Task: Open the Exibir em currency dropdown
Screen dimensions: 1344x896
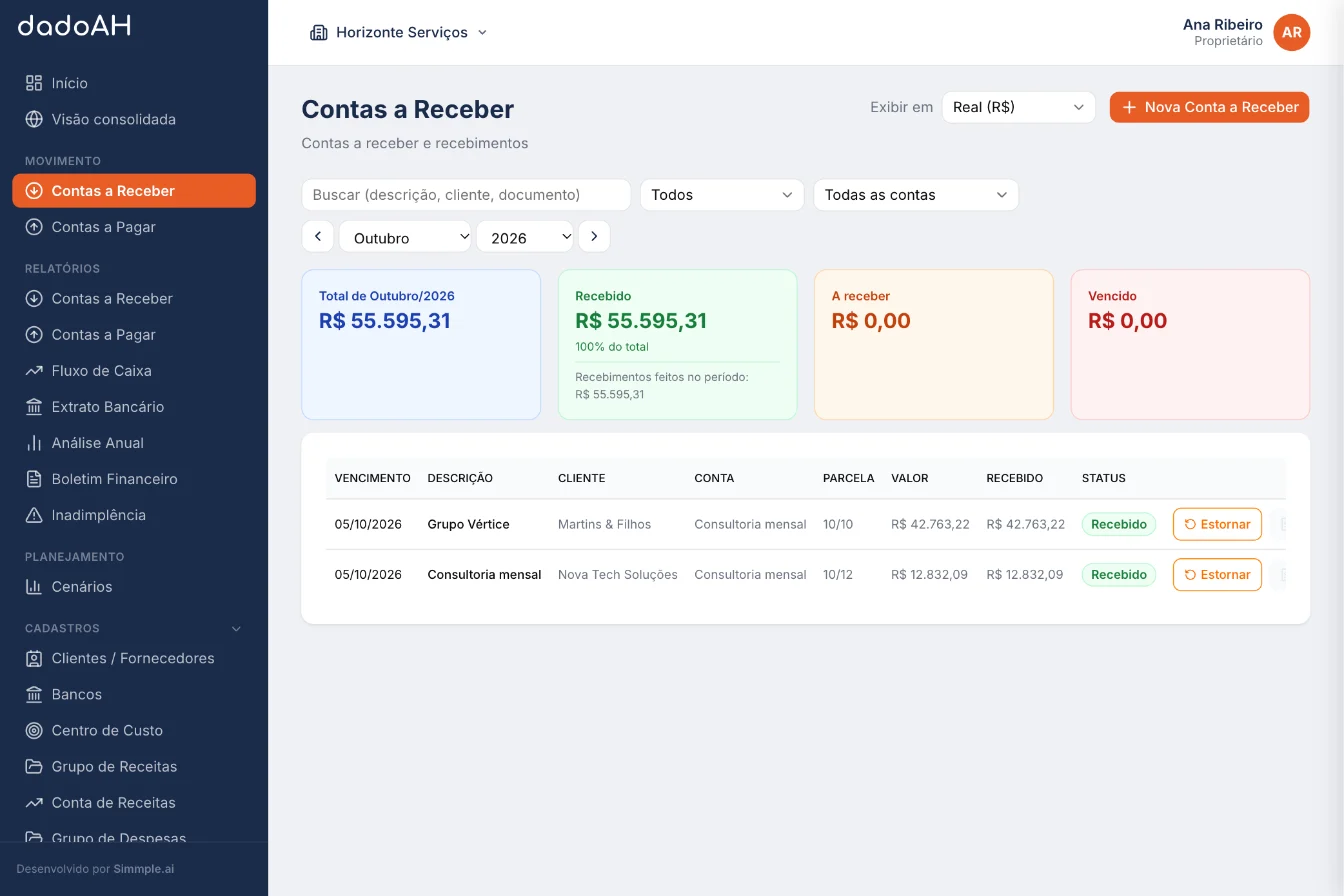Action: (1019, 107)
